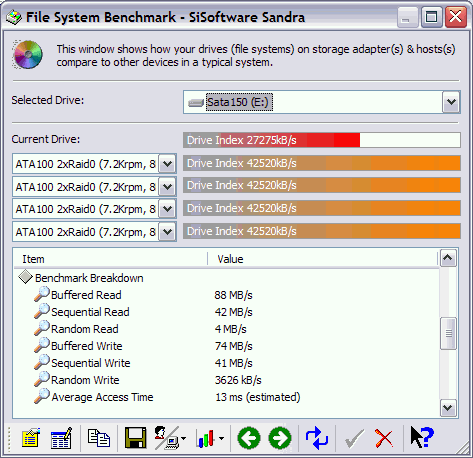The image size is (473, 458).
Task: Select the Benchmark Breakdown row
Action: click(x=89, y=278)
